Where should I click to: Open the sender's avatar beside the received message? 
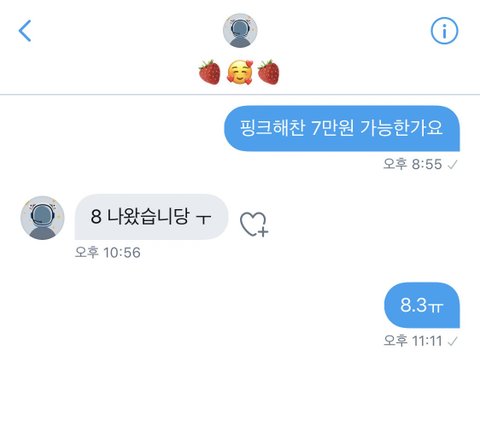tap(42, 218)
